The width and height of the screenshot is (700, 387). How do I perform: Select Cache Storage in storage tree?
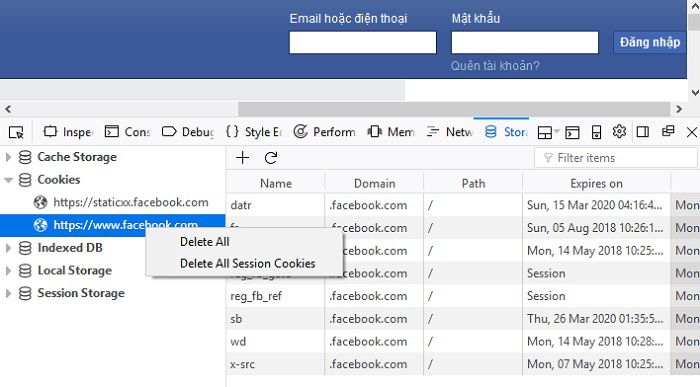coord(77,157)
